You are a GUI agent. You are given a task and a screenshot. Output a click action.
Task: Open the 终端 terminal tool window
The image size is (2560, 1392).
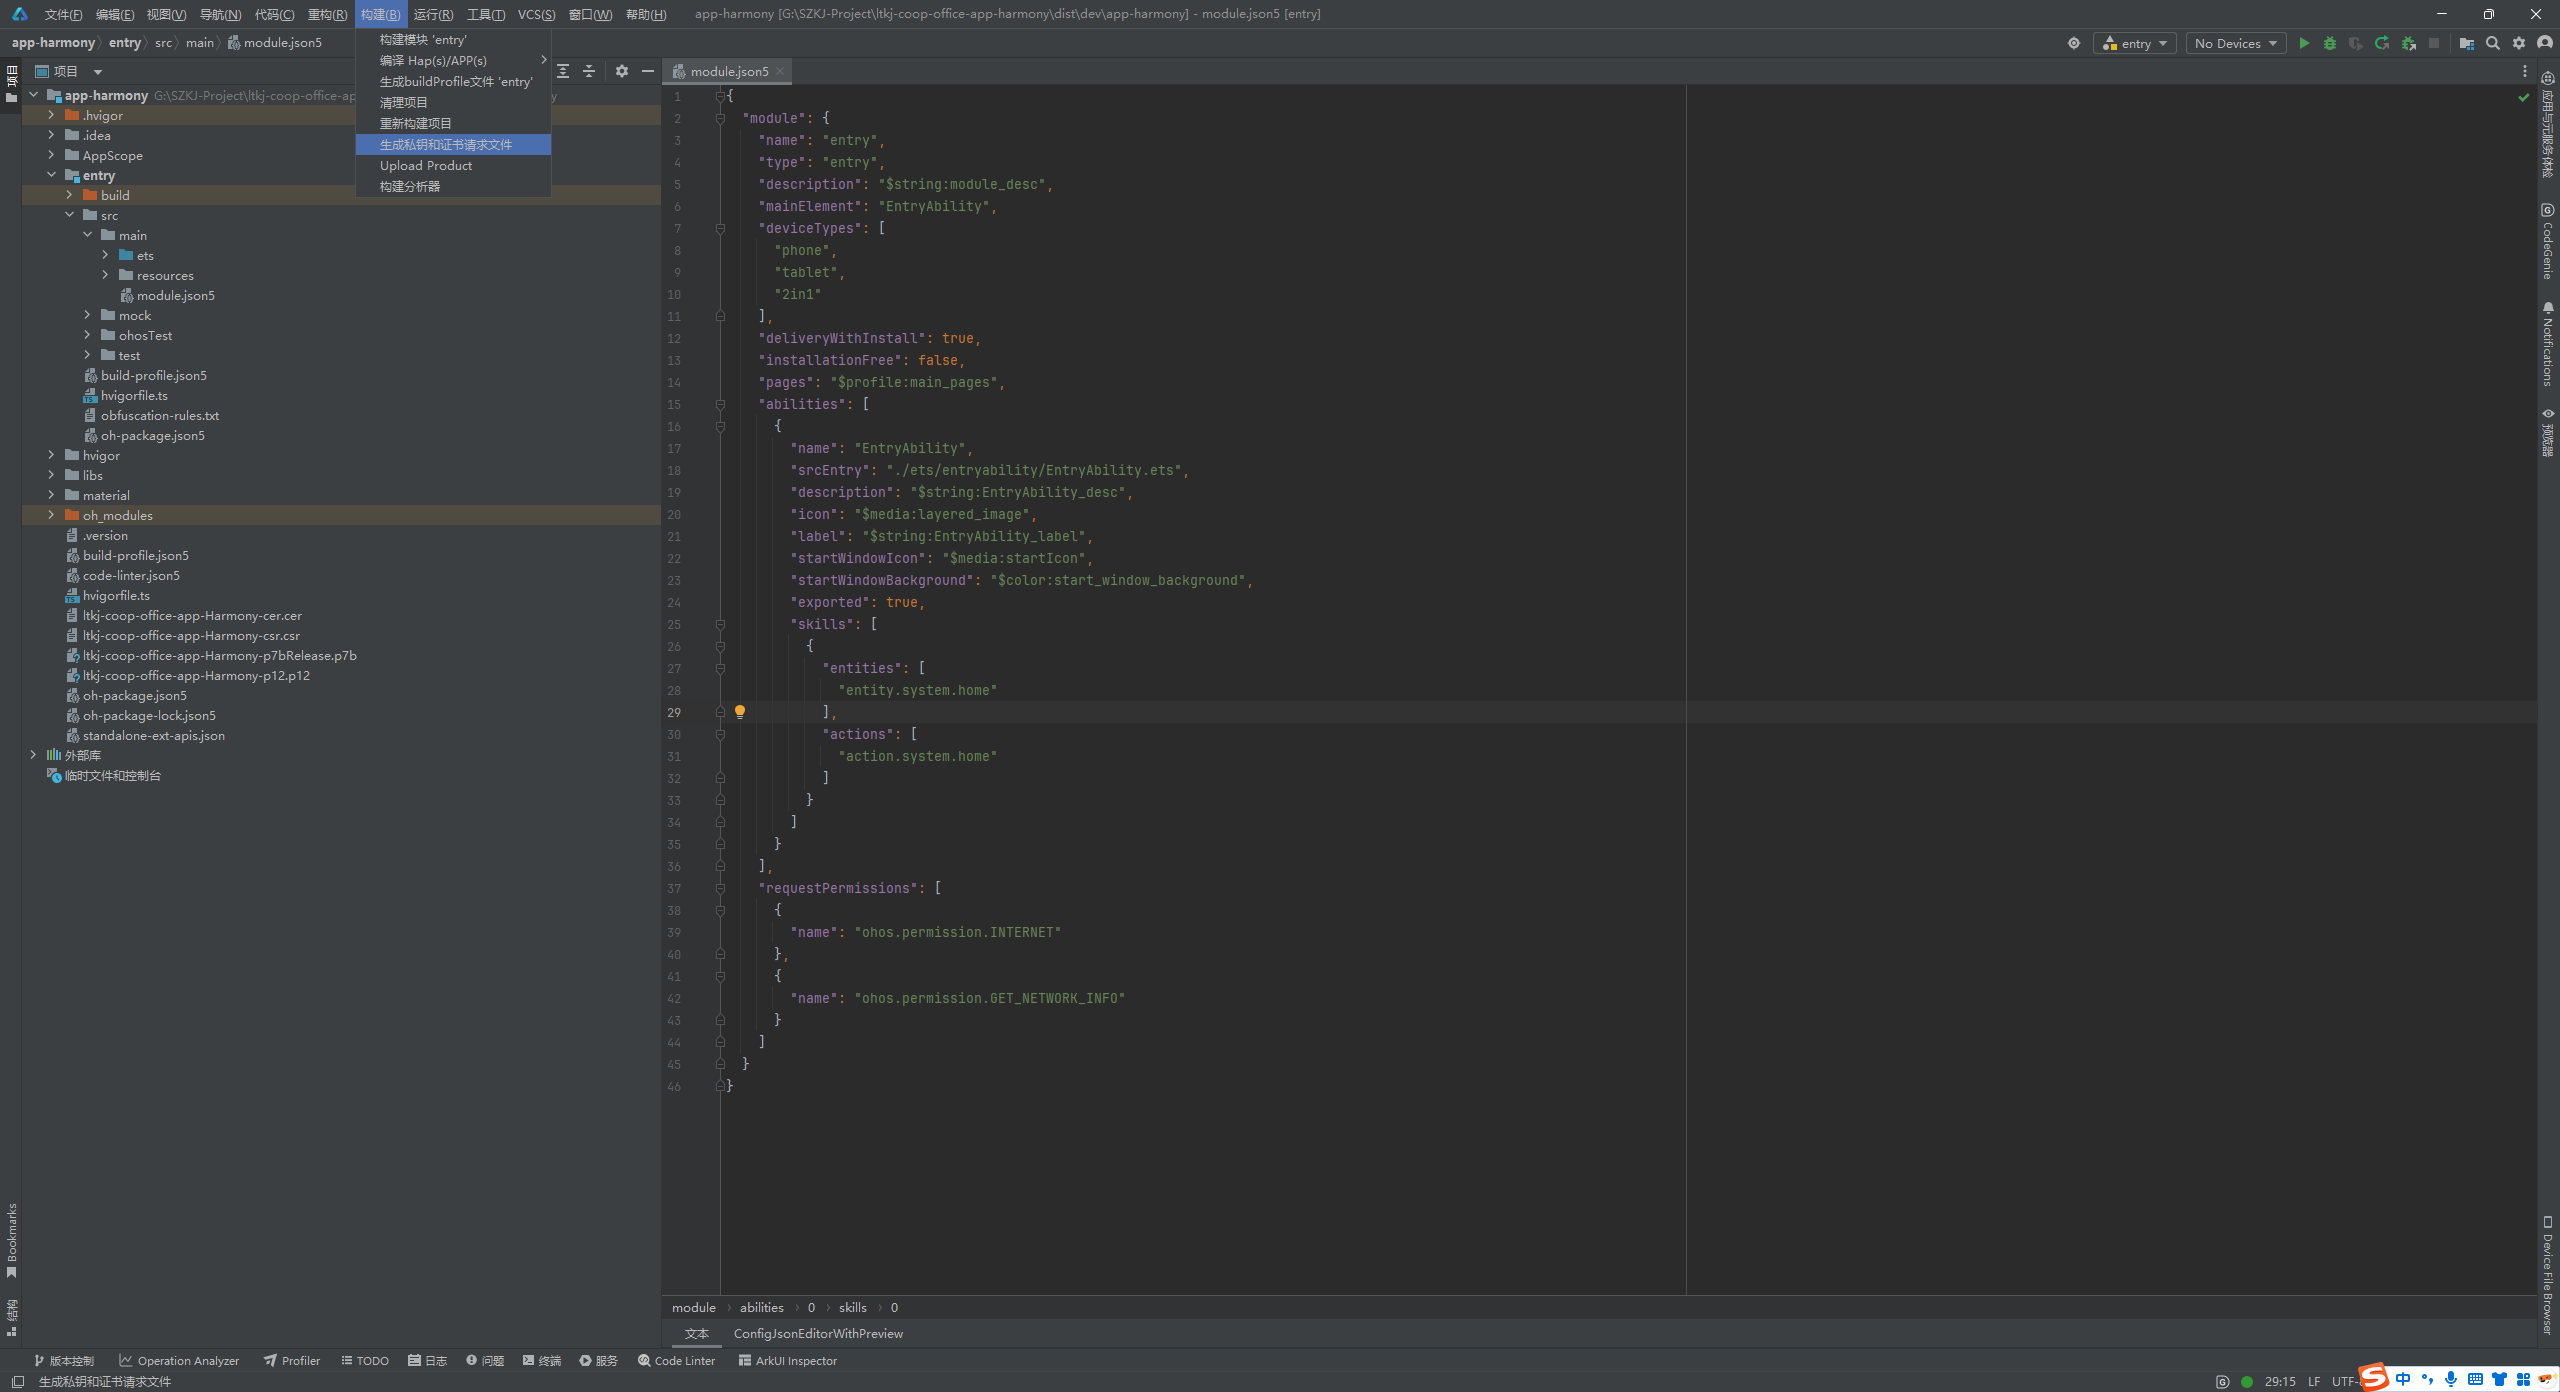542,1360
